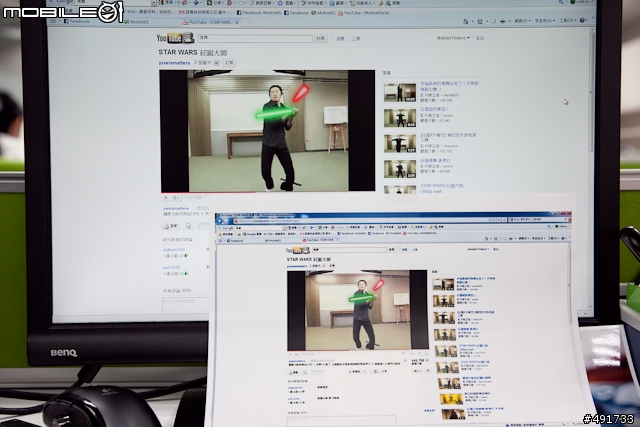Click the IE Help question-mark icon
640x427 pixels.
[x=582, y=20]
